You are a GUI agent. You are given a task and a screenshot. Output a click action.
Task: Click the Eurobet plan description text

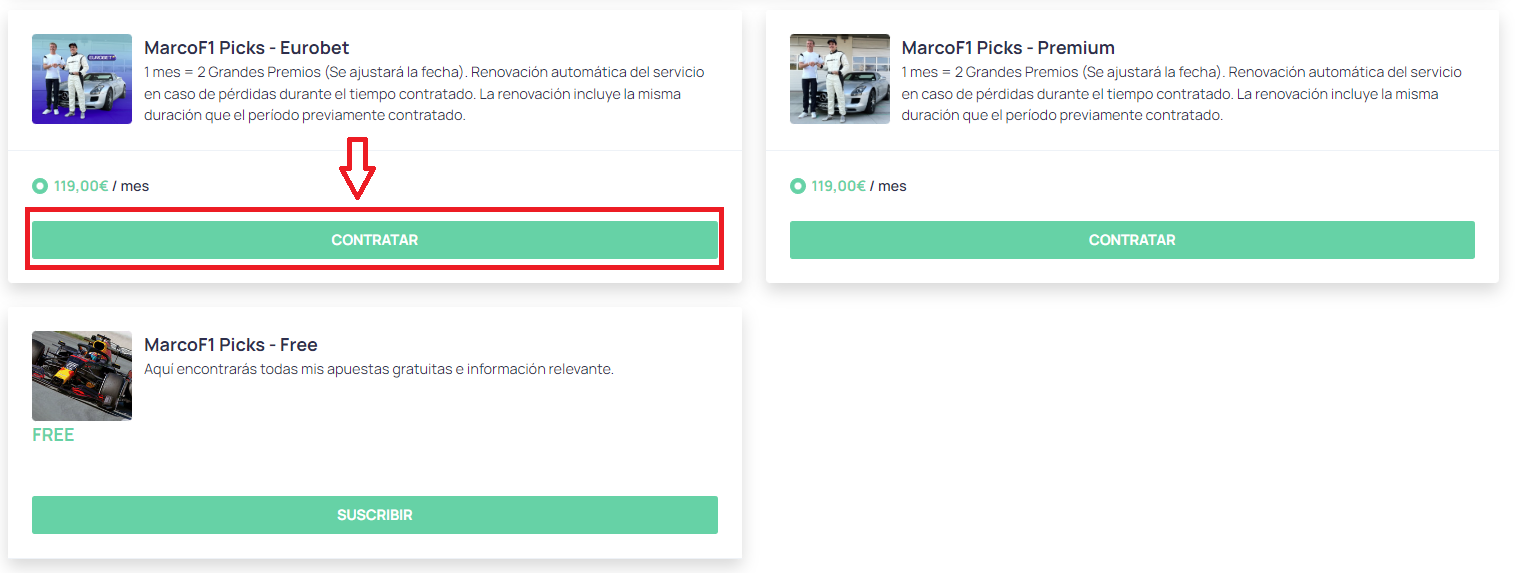click(x=425, y=94)
